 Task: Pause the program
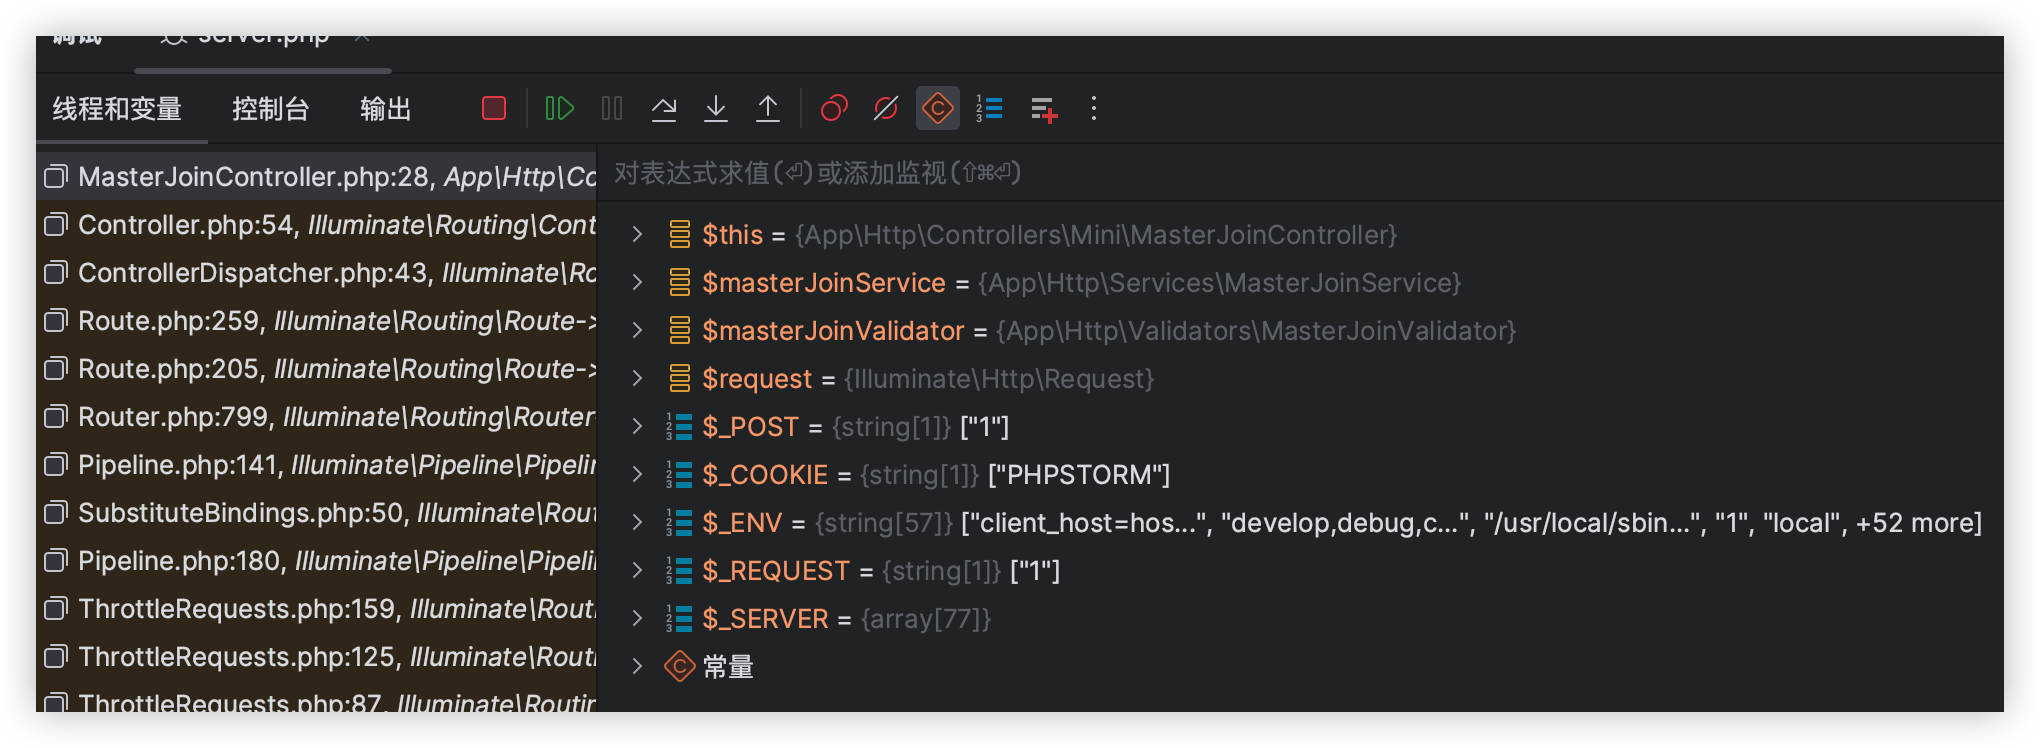point(612,108)
